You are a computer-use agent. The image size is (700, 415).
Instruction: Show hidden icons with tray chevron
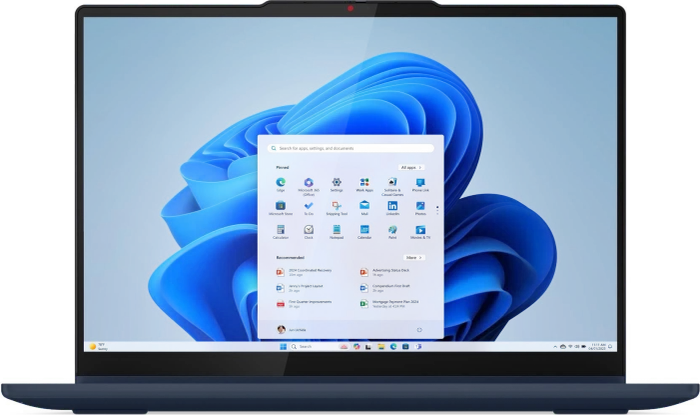[555, 346]
